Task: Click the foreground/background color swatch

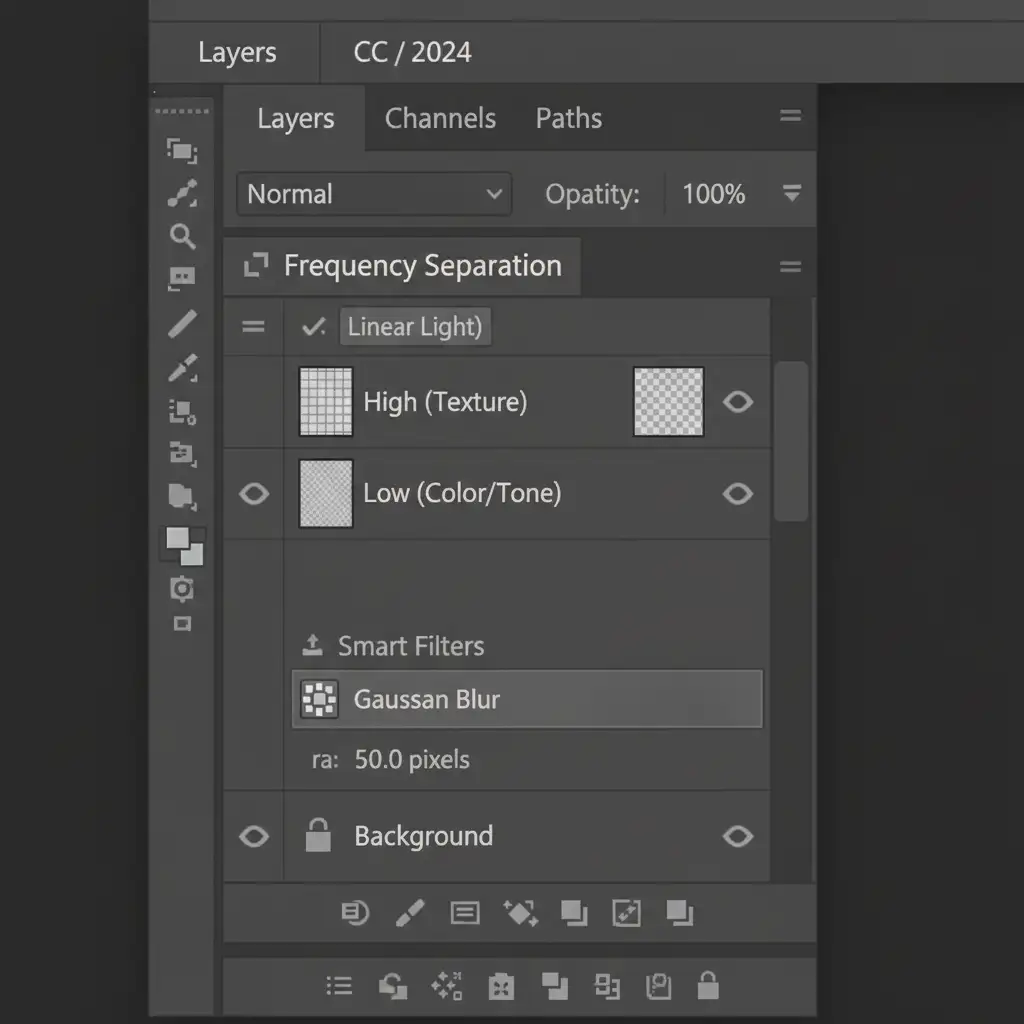Action: [x=185, y=546]
